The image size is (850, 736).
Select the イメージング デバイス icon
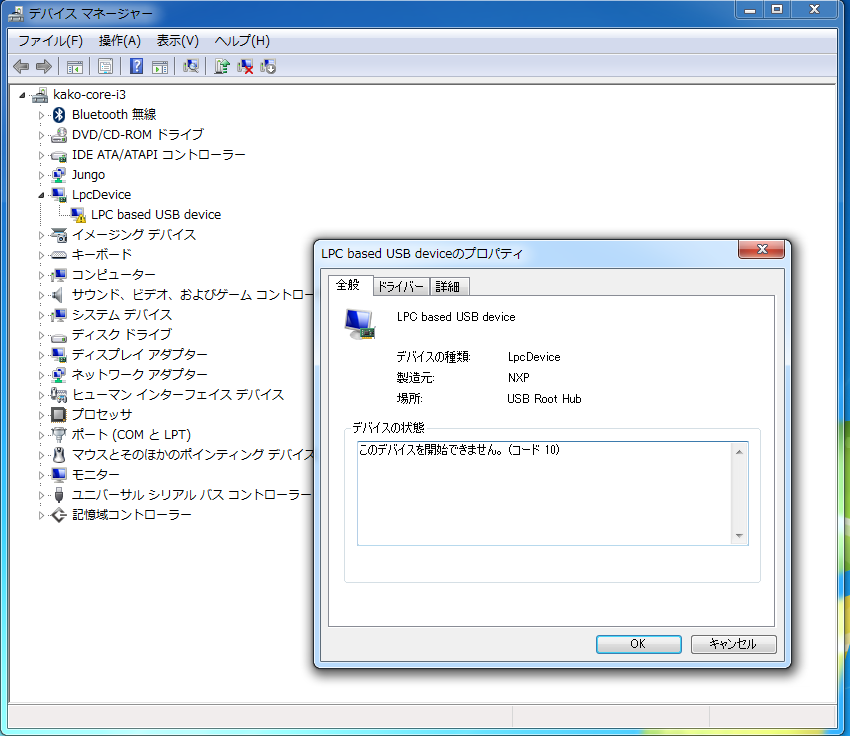(x=59, y=235)
